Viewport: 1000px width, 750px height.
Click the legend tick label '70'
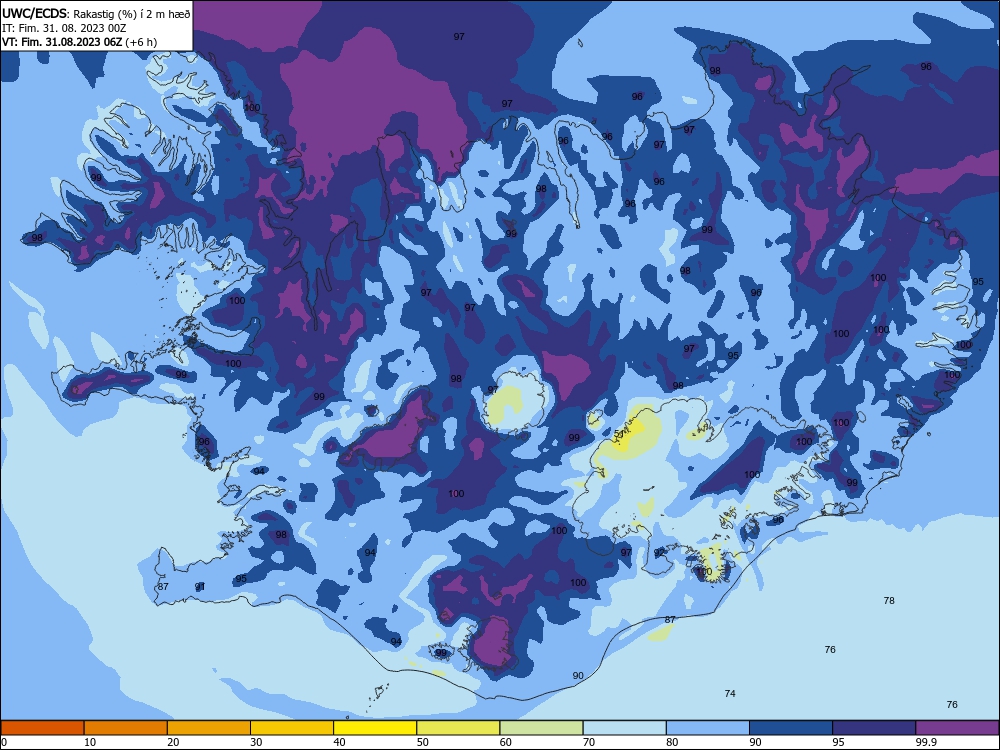[x=589, y=742]
